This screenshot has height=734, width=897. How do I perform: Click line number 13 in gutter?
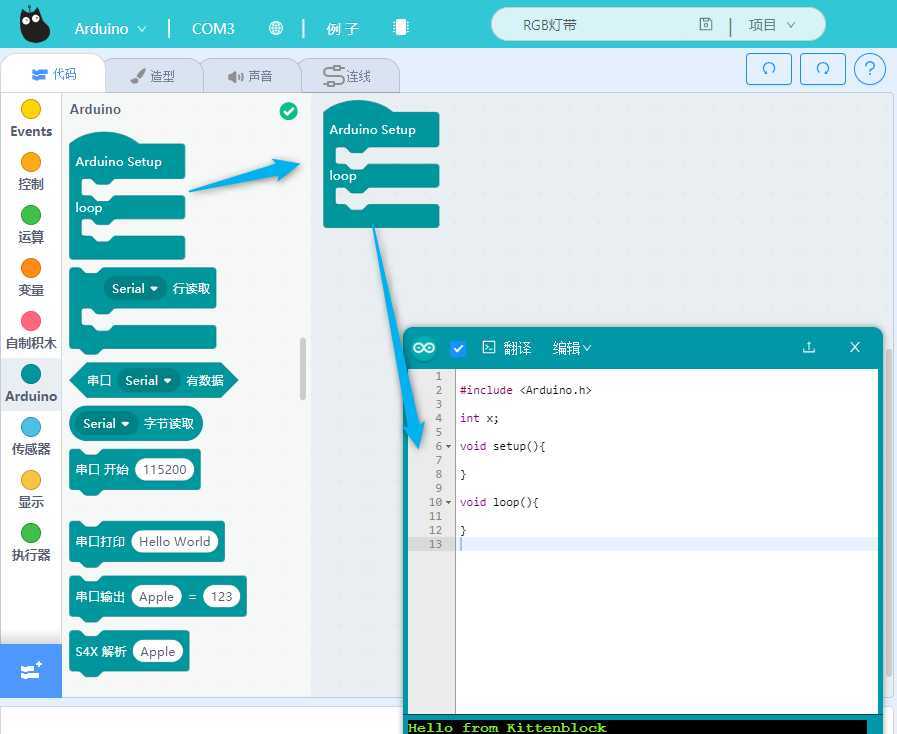(x=435, y=544)
